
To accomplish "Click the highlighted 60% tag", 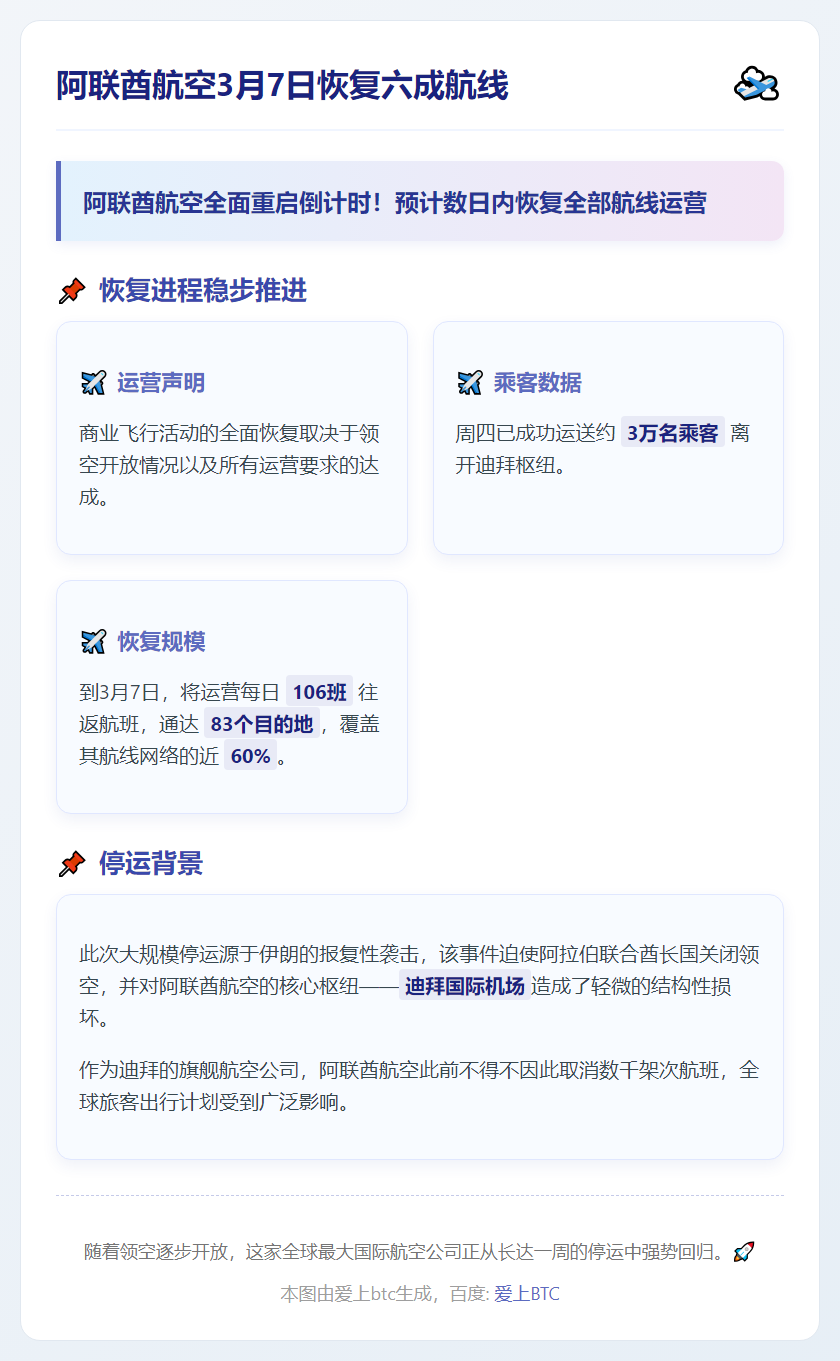I will point(250,756).
